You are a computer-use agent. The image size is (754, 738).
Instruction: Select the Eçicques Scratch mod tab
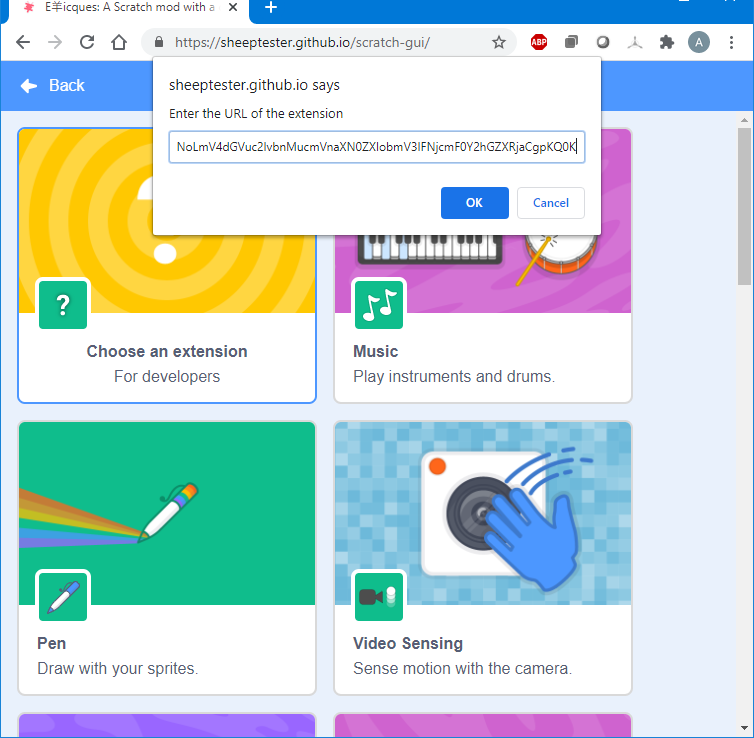pyautogui.click(x=127, y=8)
